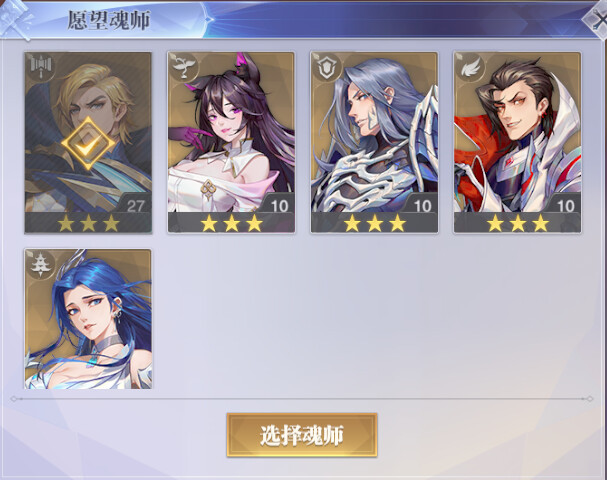This screenshot has width=607, height=480.
Task: Close the 愿望魂师 dialog
Action: click(597, 19)
